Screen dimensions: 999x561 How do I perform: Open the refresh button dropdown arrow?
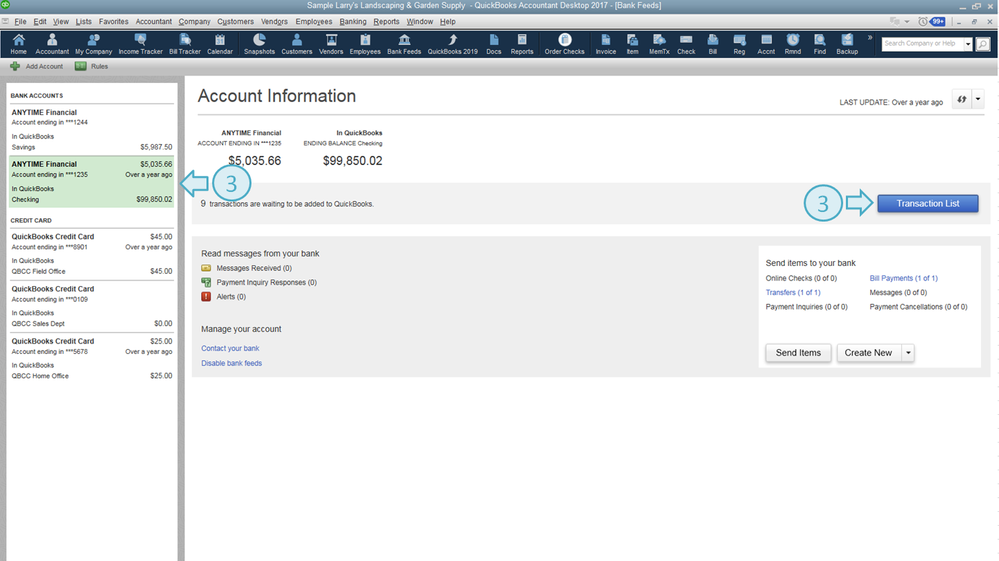coord(978,99)
